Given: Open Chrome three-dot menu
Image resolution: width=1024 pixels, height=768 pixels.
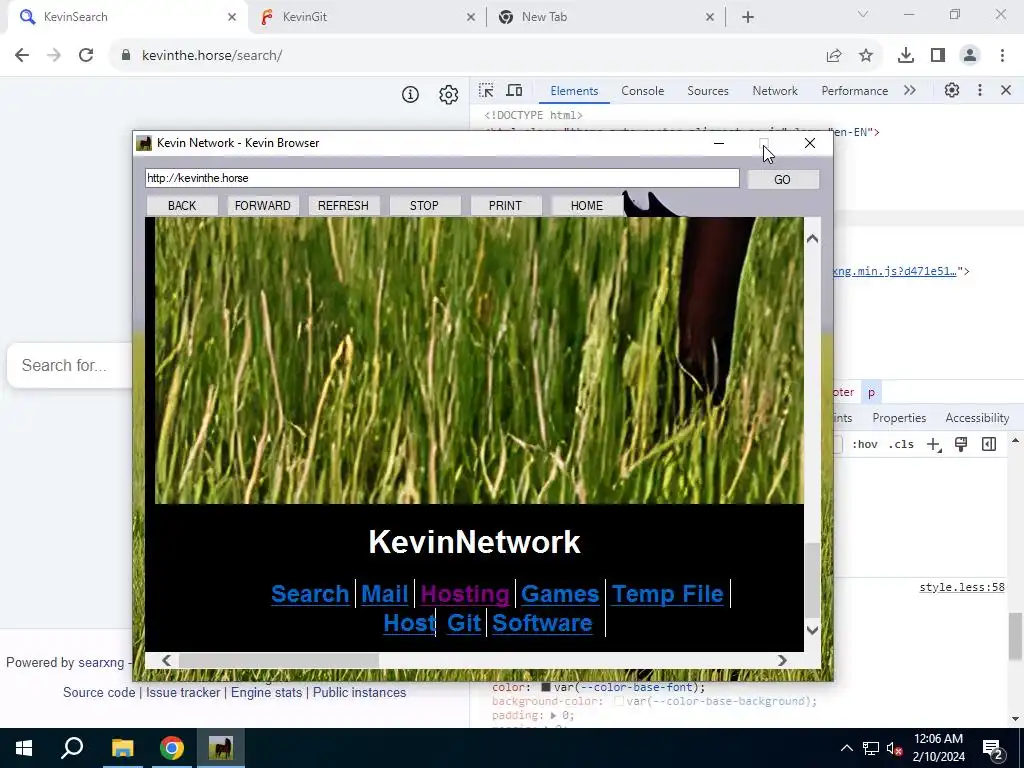Looking at the screenshot, I should pyautogui.click(x=1002, y=56).
